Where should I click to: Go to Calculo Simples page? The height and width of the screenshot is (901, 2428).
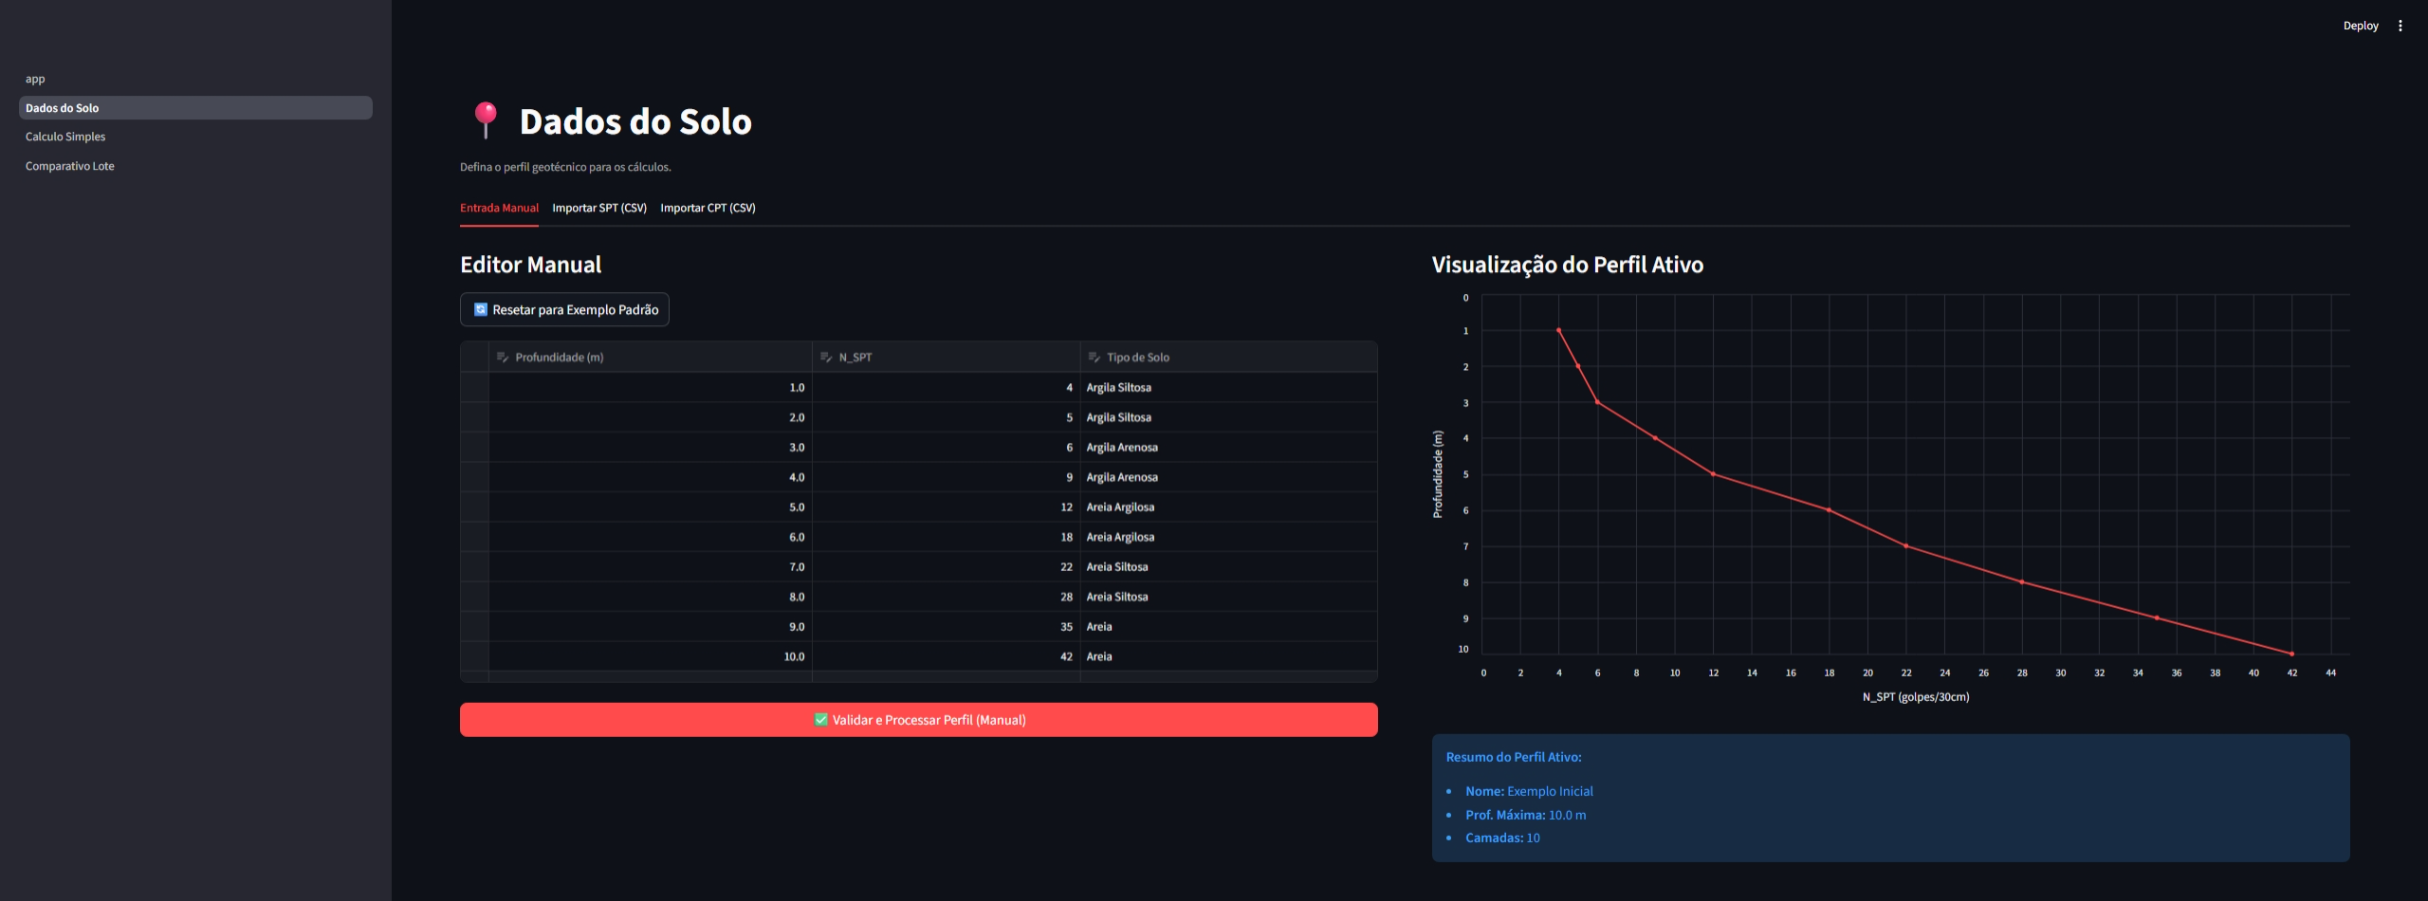click(x=195, y=137)
